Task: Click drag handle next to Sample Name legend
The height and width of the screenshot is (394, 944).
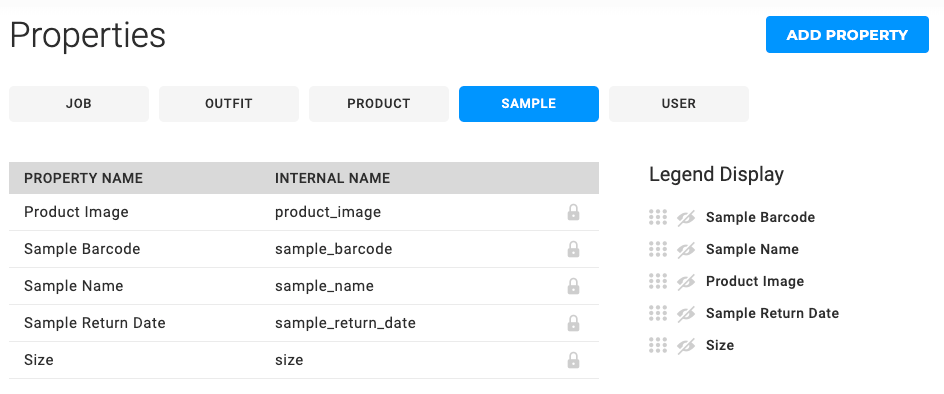Action: click(x=657, y=249)
